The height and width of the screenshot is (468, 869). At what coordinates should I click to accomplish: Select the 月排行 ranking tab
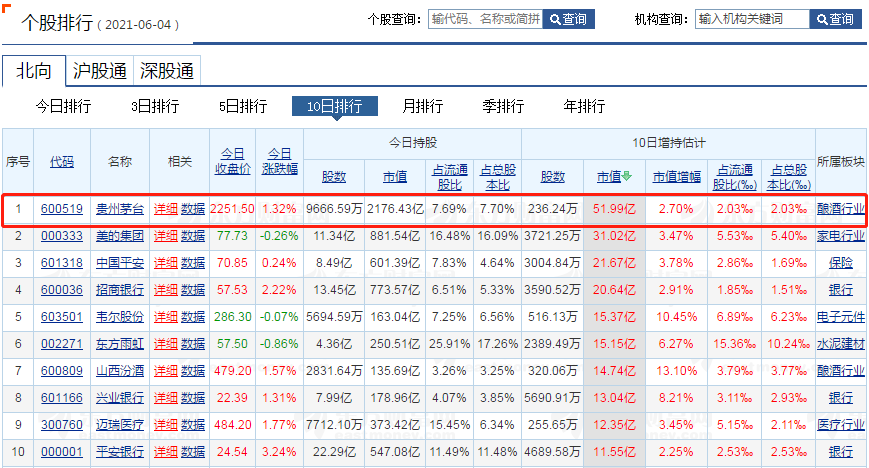click(x=423, y=106)
